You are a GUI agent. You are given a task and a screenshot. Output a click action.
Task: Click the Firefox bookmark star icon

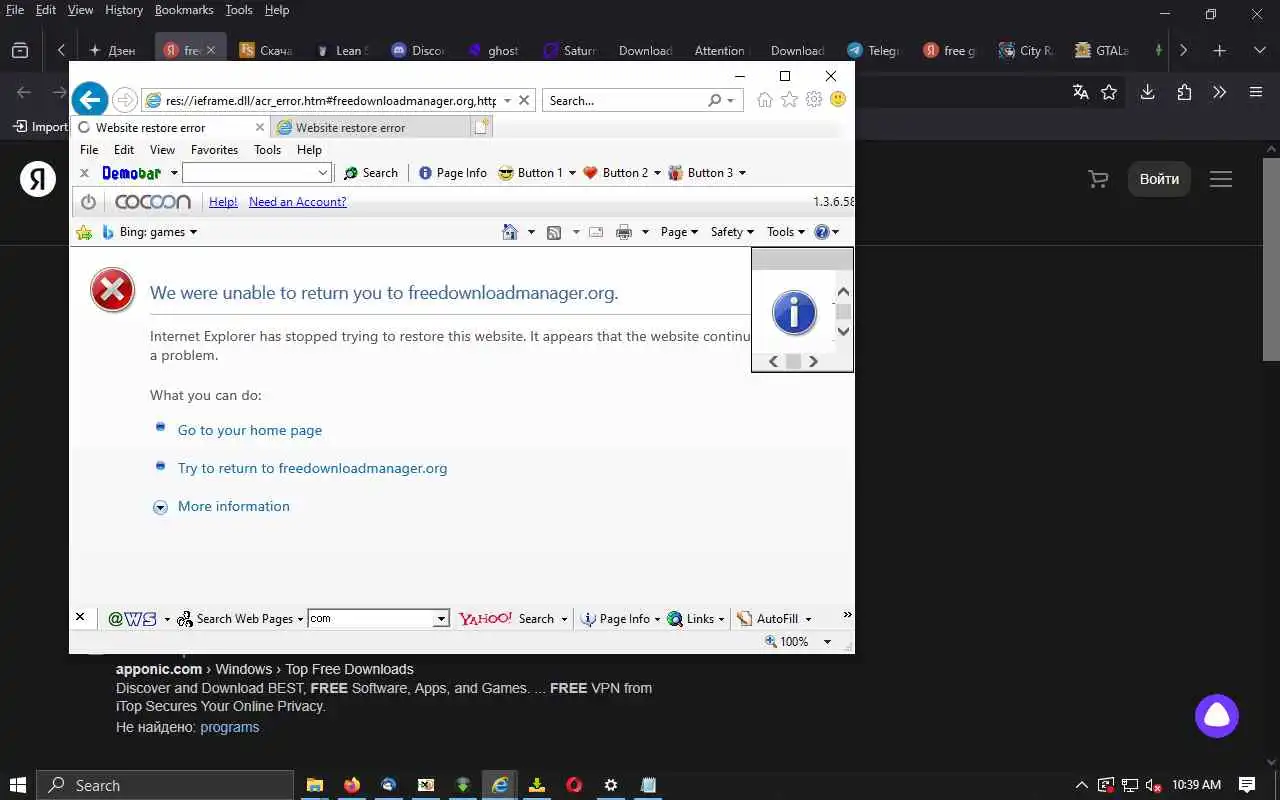click(1109, 92)
